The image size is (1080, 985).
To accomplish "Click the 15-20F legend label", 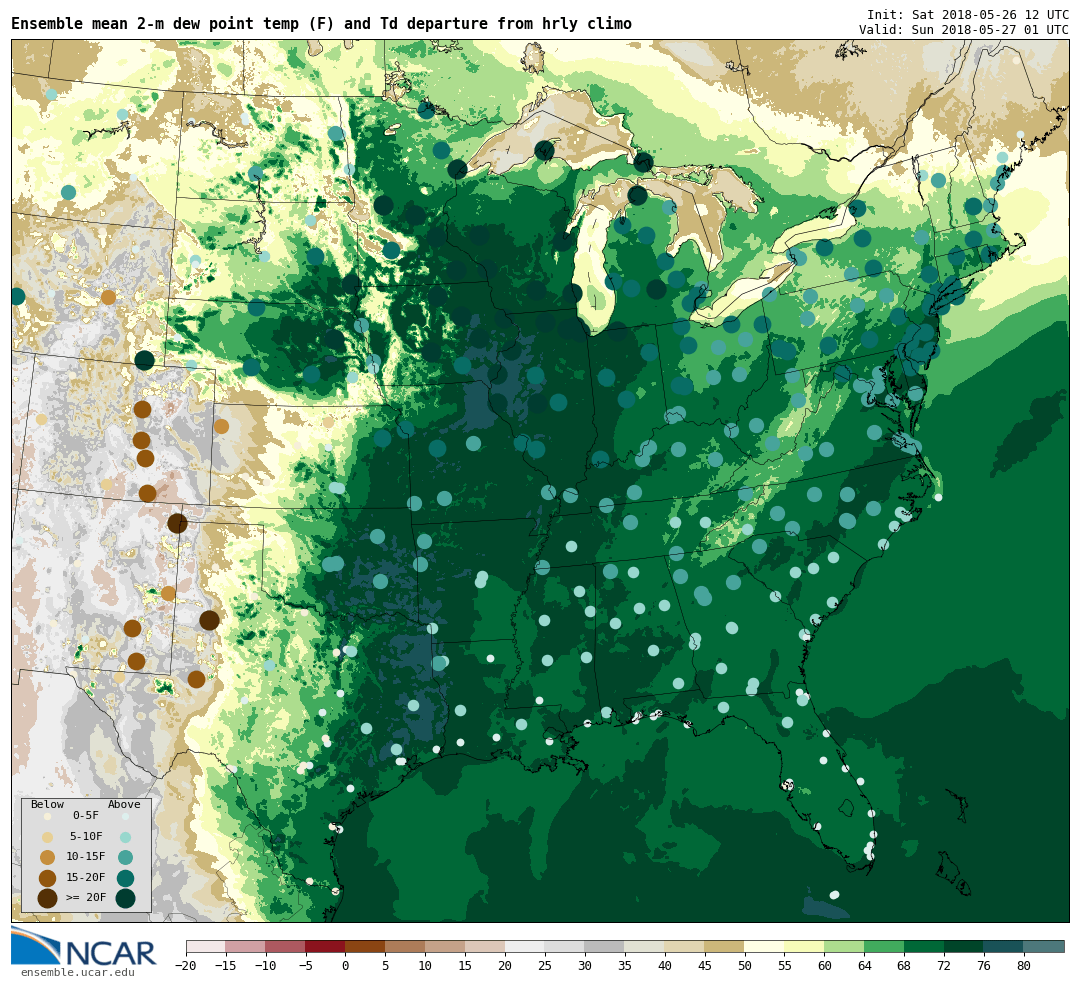I will point(85,878).
